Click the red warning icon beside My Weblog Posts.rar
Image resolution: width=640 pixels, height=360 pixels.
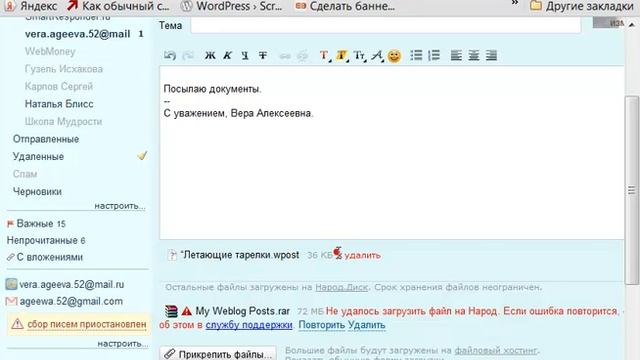coord(187,311)
